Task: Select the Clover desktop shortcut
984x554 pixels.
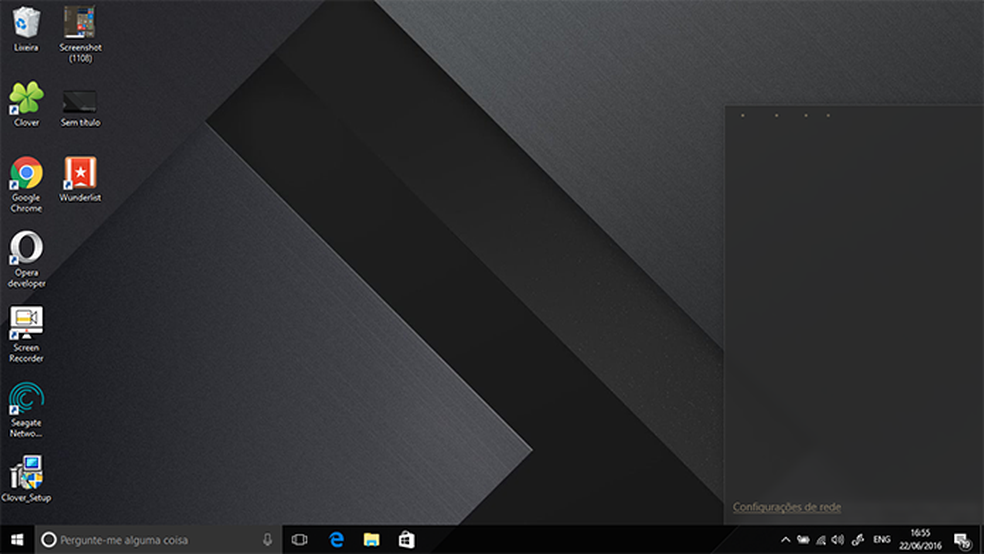Action: pyautogui.click(x=26, y=104)
